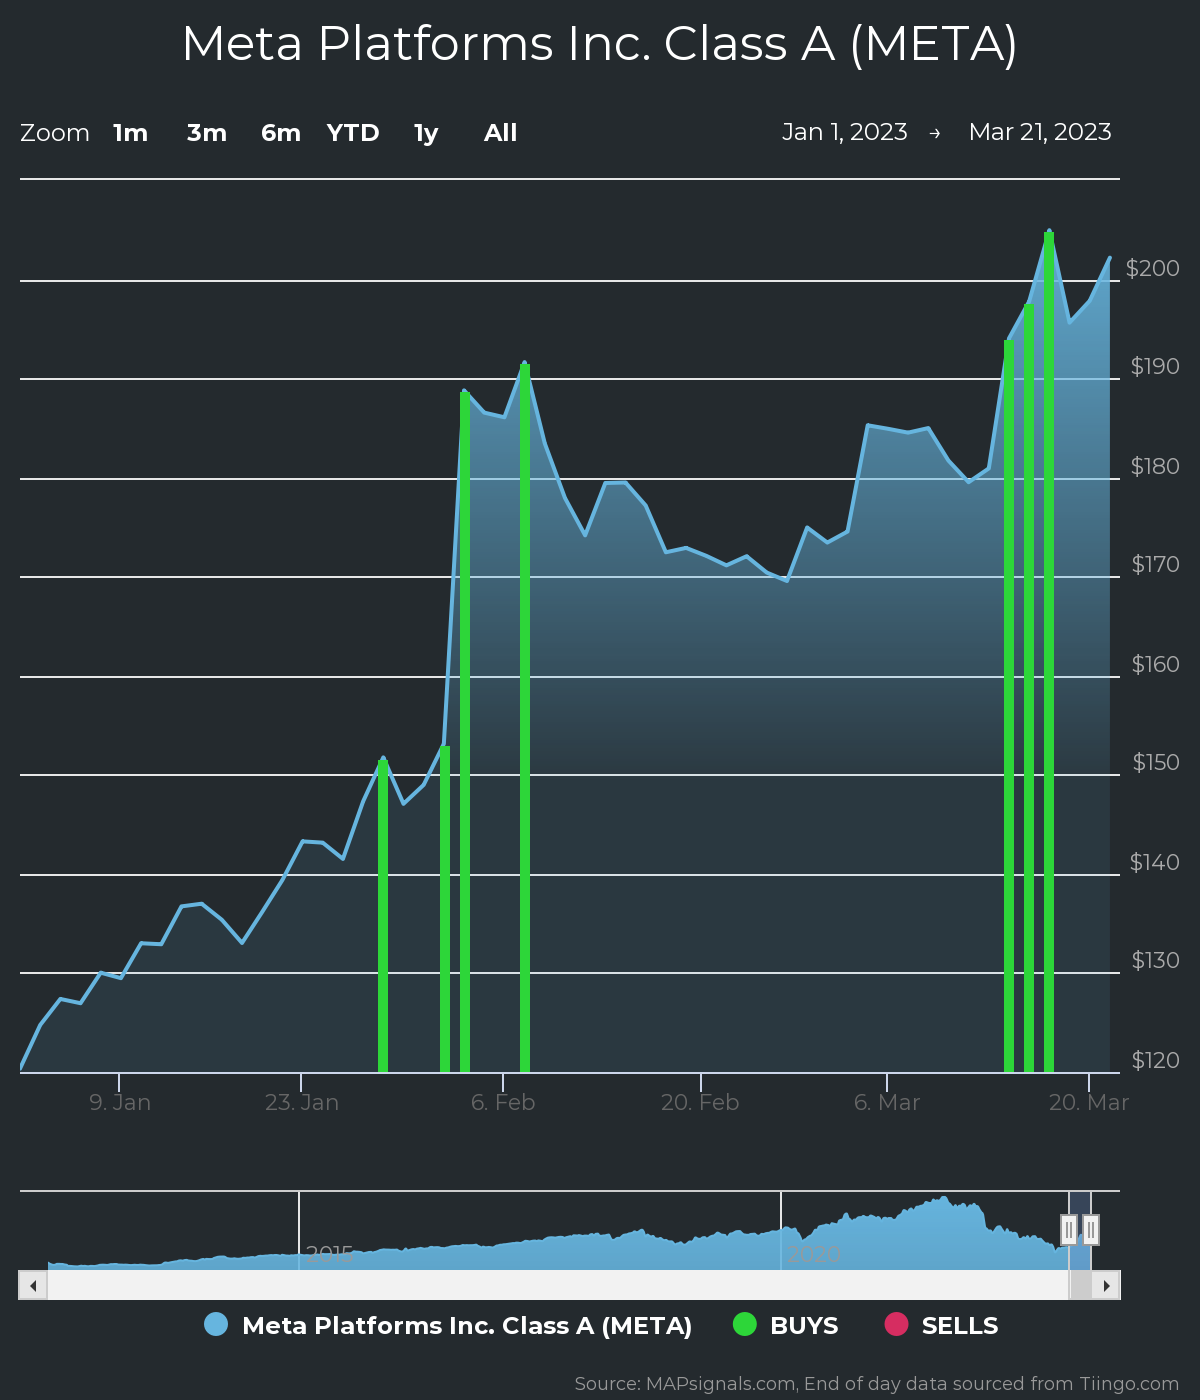1200x1400 pixels.
Task: Click the blue Meta series legend dot
Action: click(216, 1324)
